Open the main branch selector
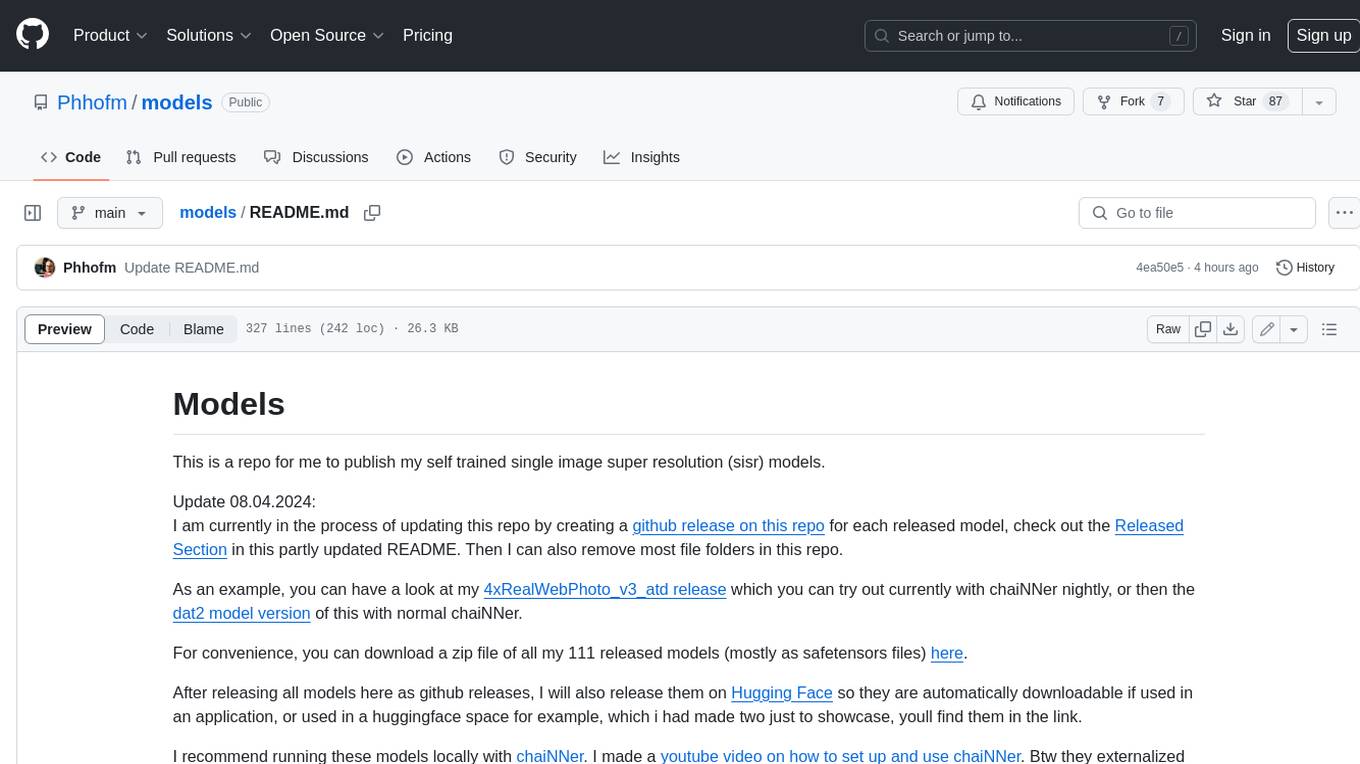1360x764 pixels. click(110, 213)
